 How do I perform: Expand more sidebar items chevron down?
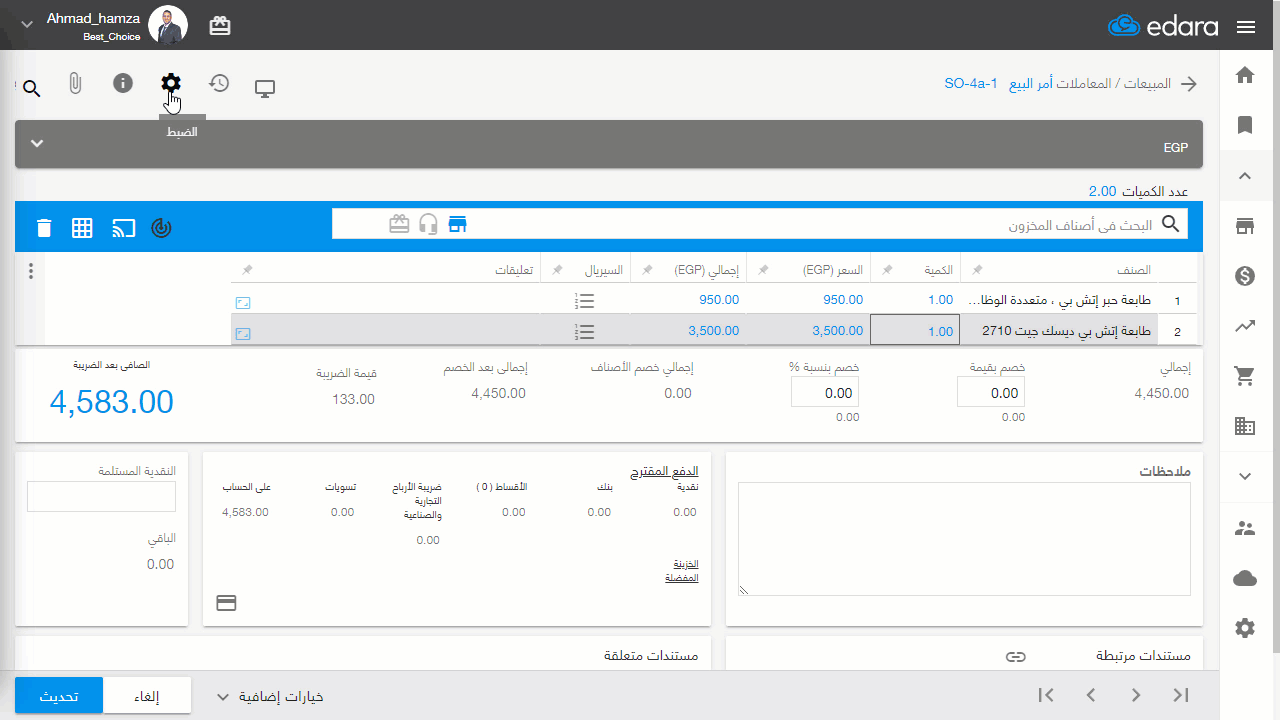(x=1245, y=477)
